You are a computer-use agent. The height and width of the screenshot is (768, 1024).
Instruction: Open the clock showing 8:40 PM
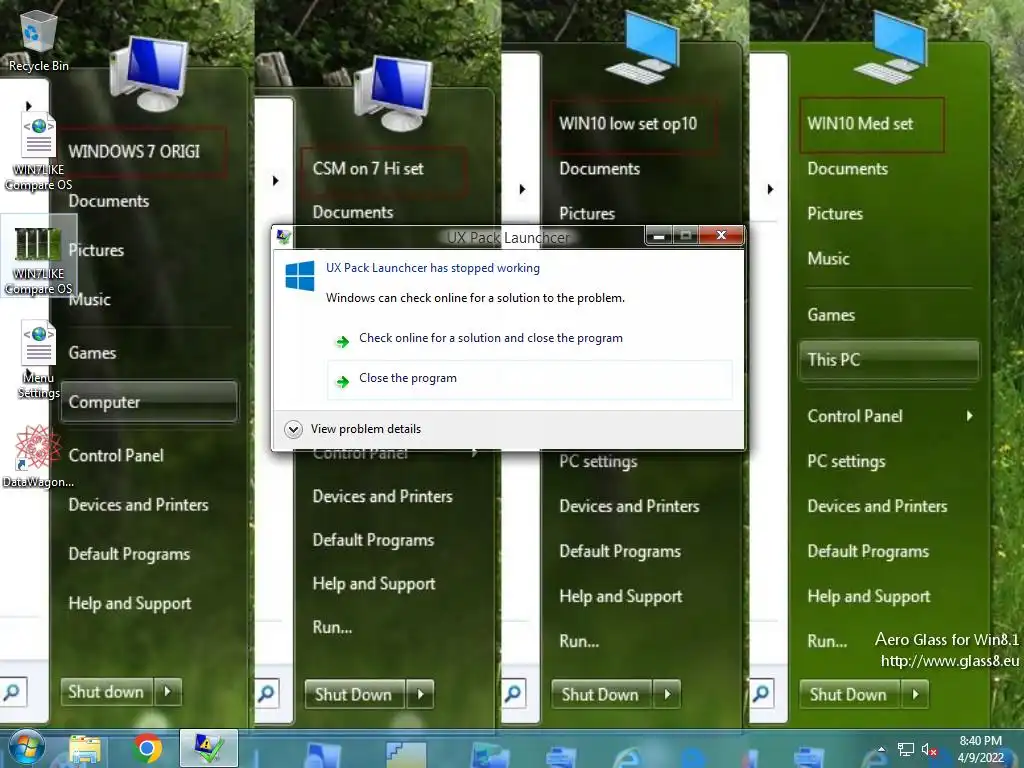pyautogui.click(x=980, y=749)
